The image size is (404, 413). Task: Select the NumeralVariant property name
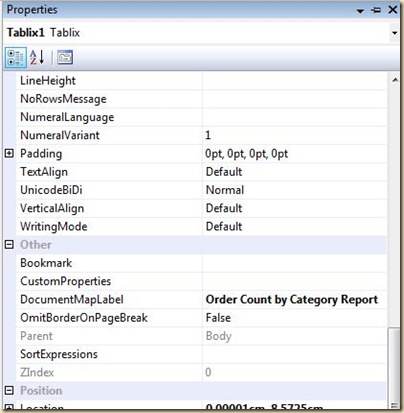pyautogui.click(x=60, y=135)
